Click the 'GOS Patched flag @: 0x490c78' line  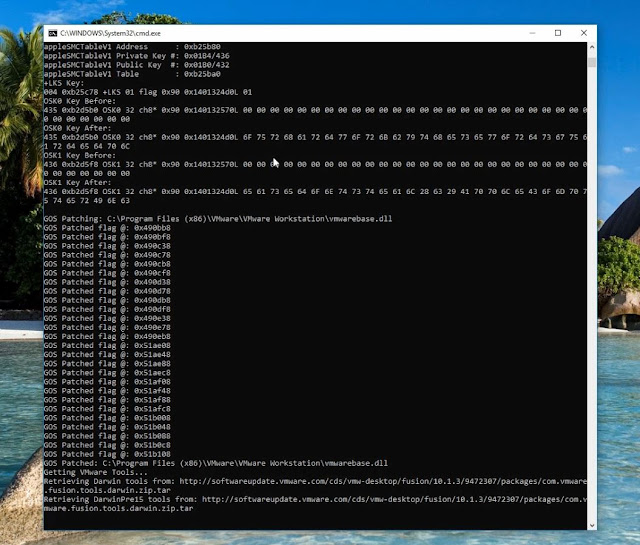(107, 255)
